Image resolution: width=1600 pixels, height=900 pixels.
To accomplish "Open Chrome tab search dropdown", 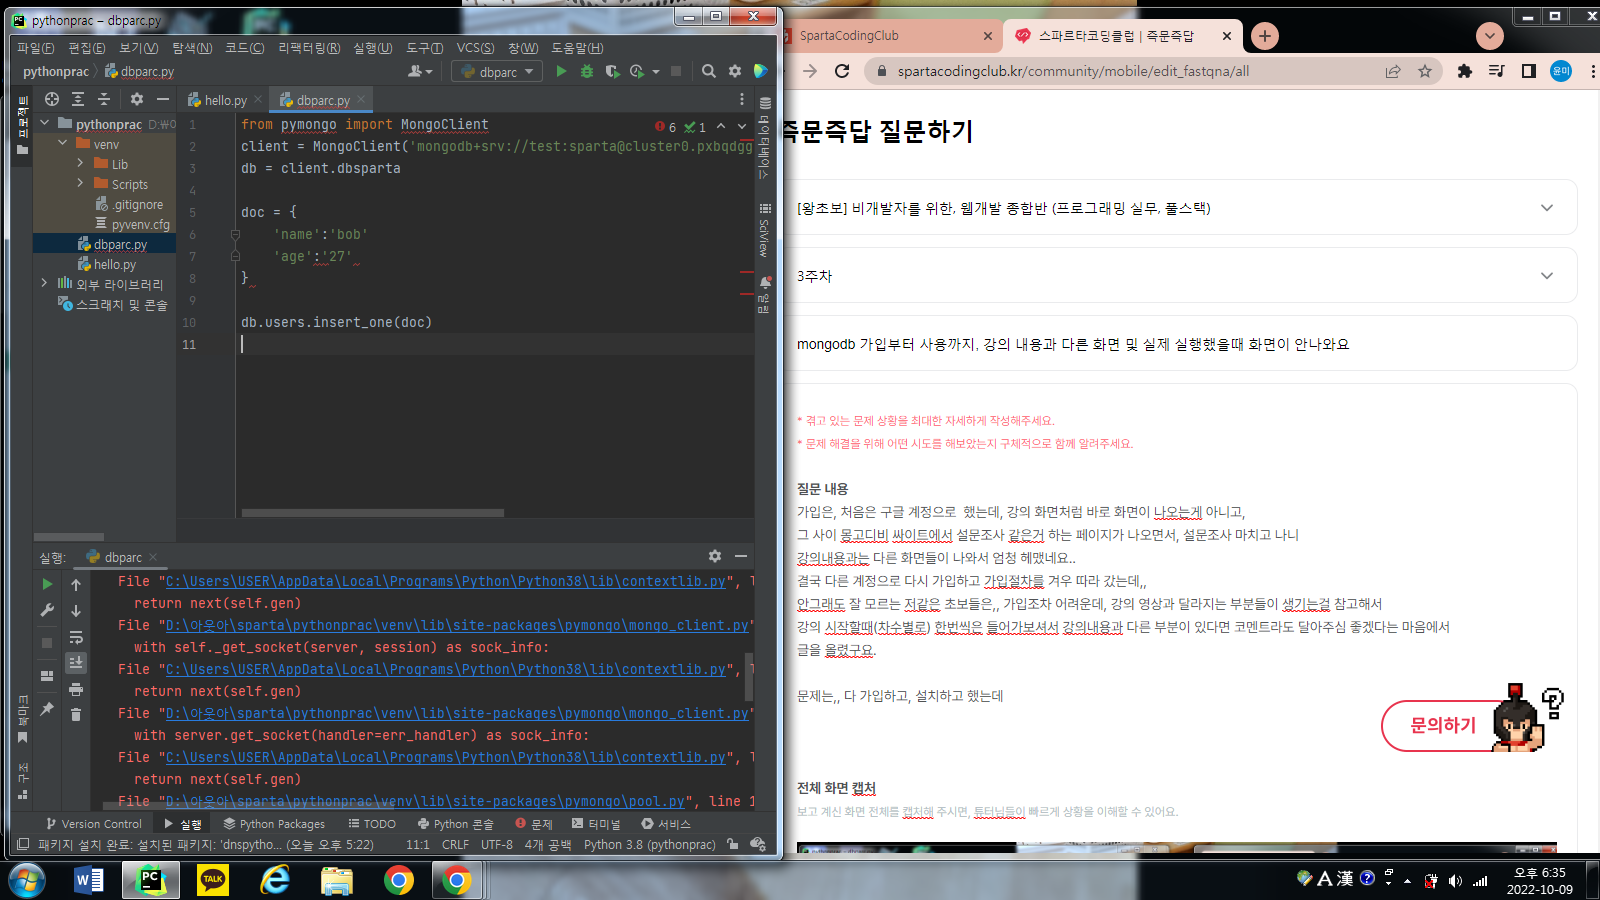I will 1490,36.
